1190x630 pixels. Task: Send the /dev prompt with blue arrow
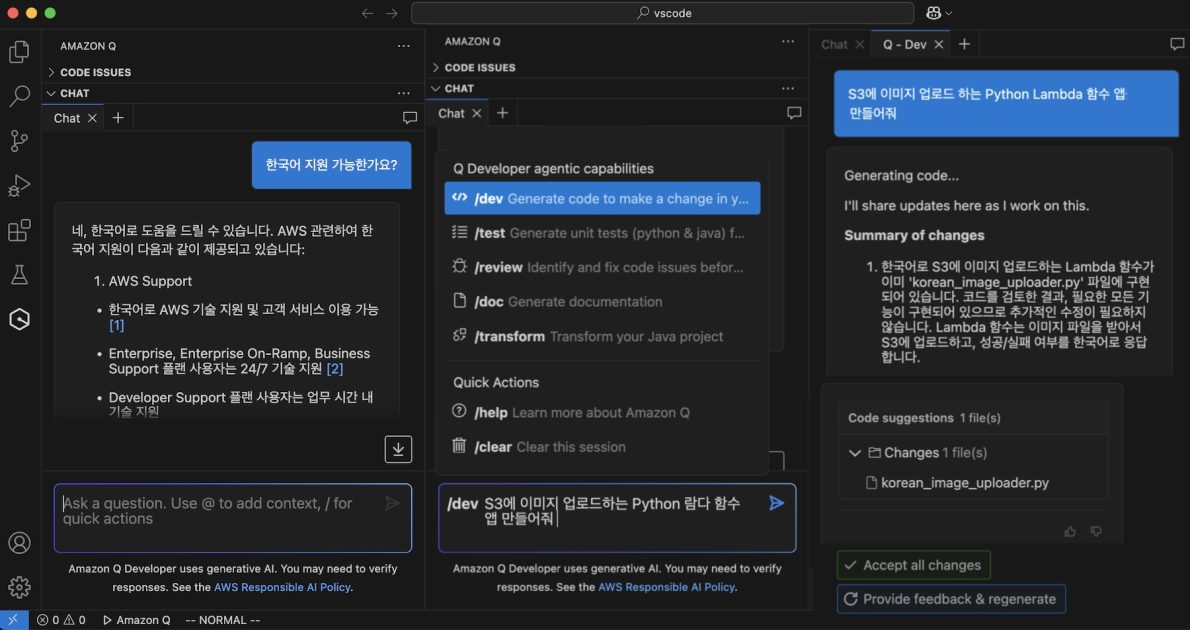[776, 503]
